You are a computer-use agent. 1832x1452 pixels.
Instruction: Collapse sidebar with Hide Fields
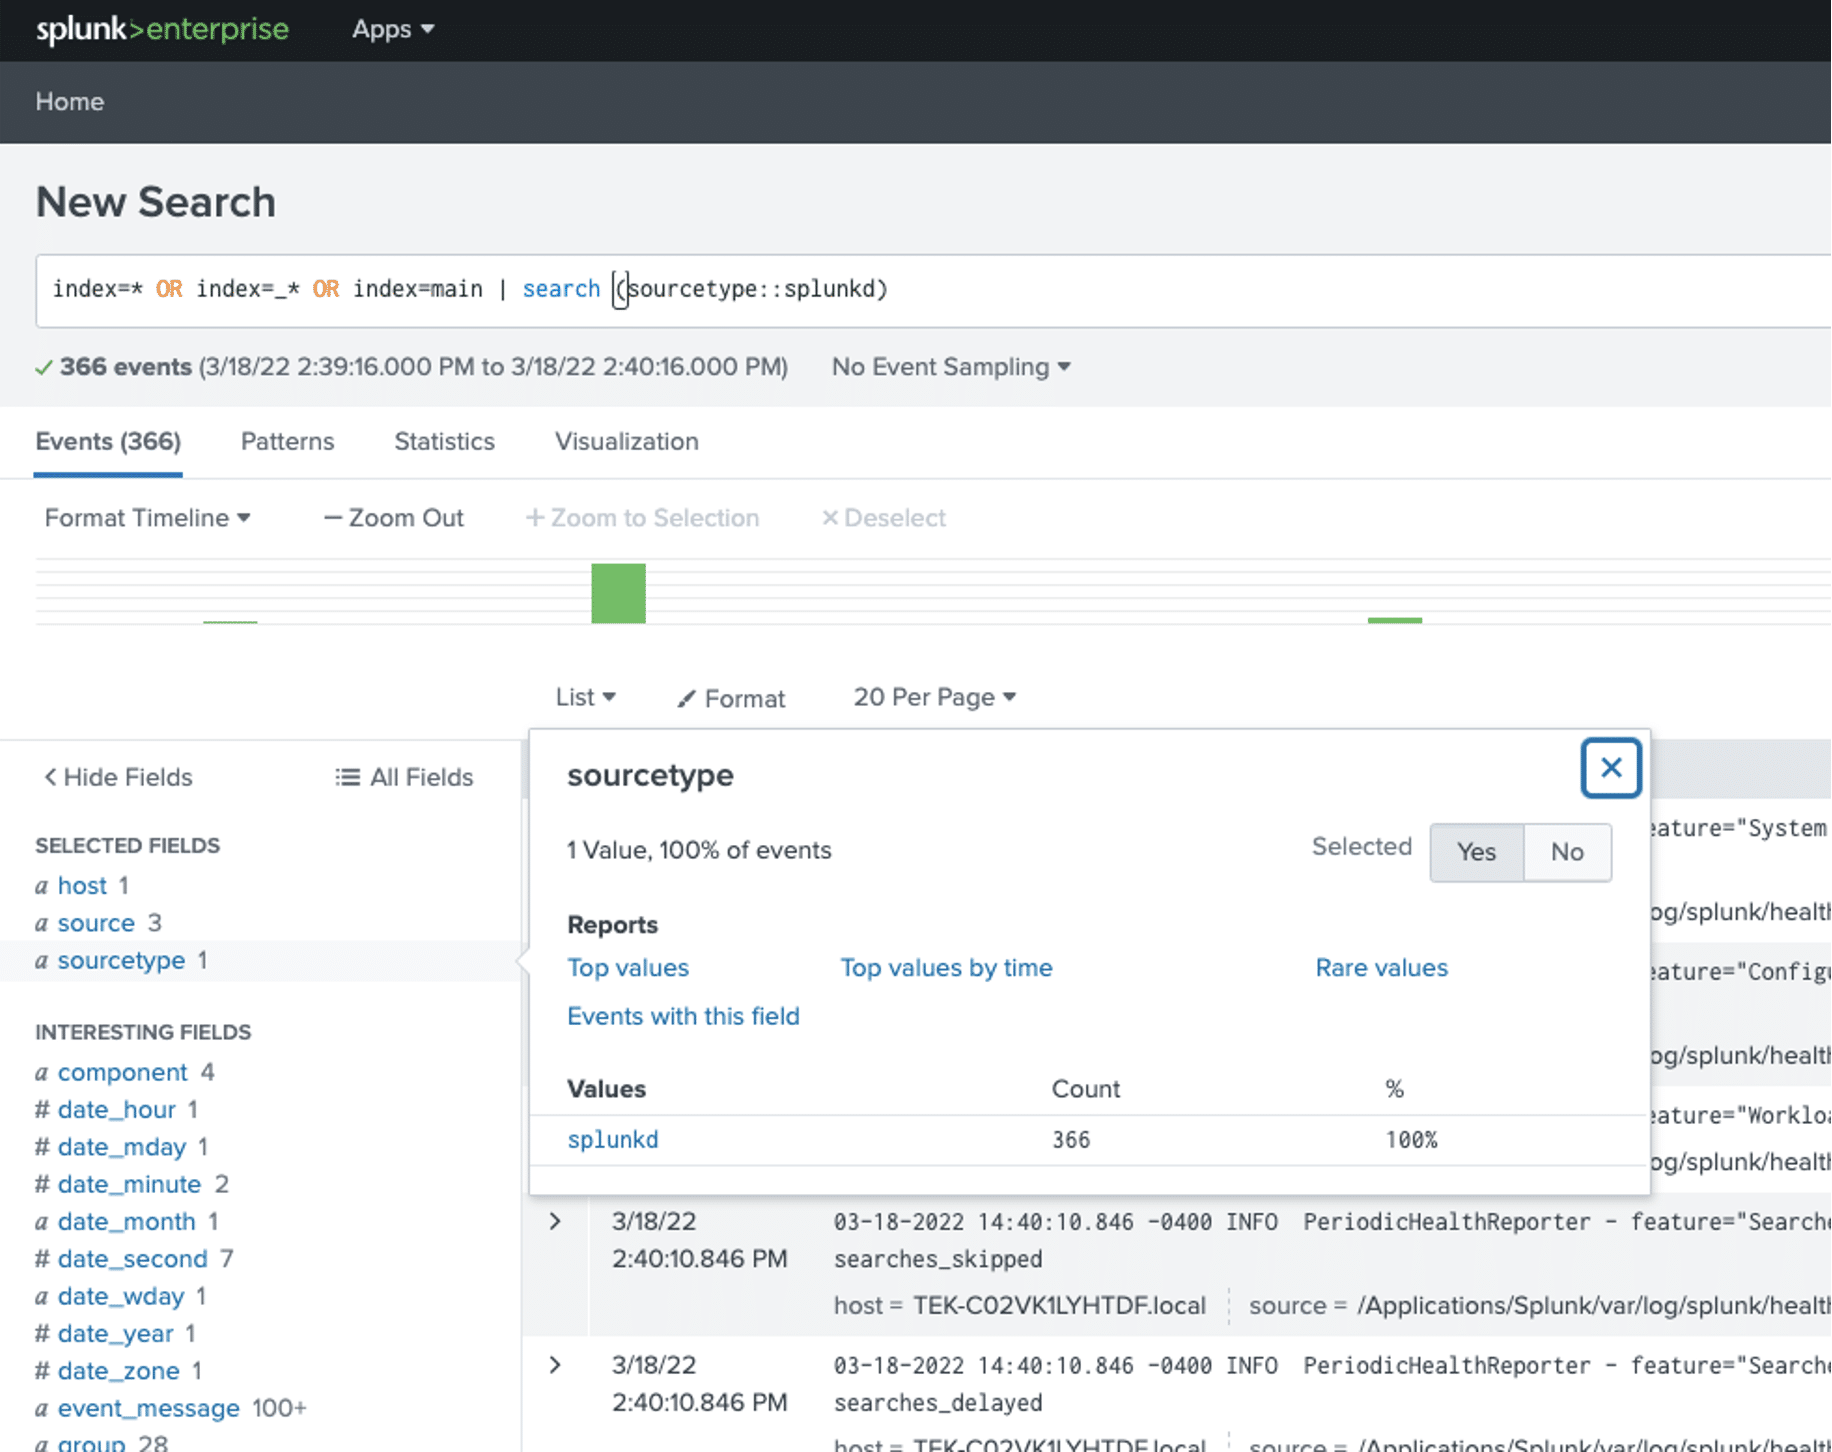[118, 777]
